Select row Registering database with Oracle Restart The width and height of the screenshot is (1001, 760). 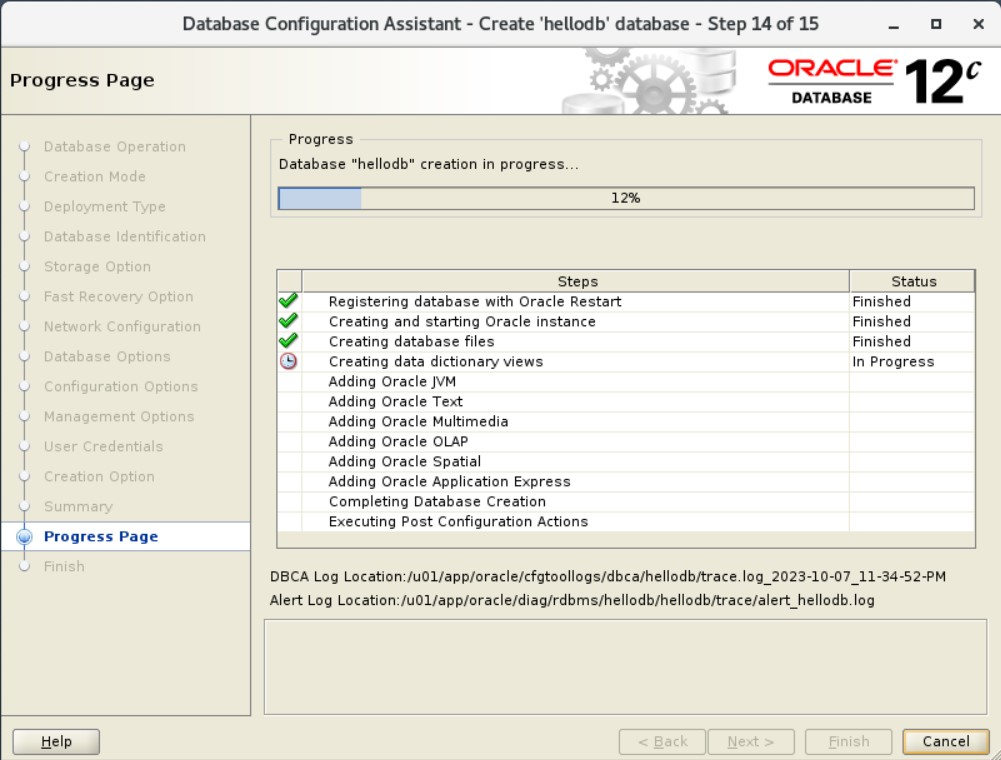[626, 301]
